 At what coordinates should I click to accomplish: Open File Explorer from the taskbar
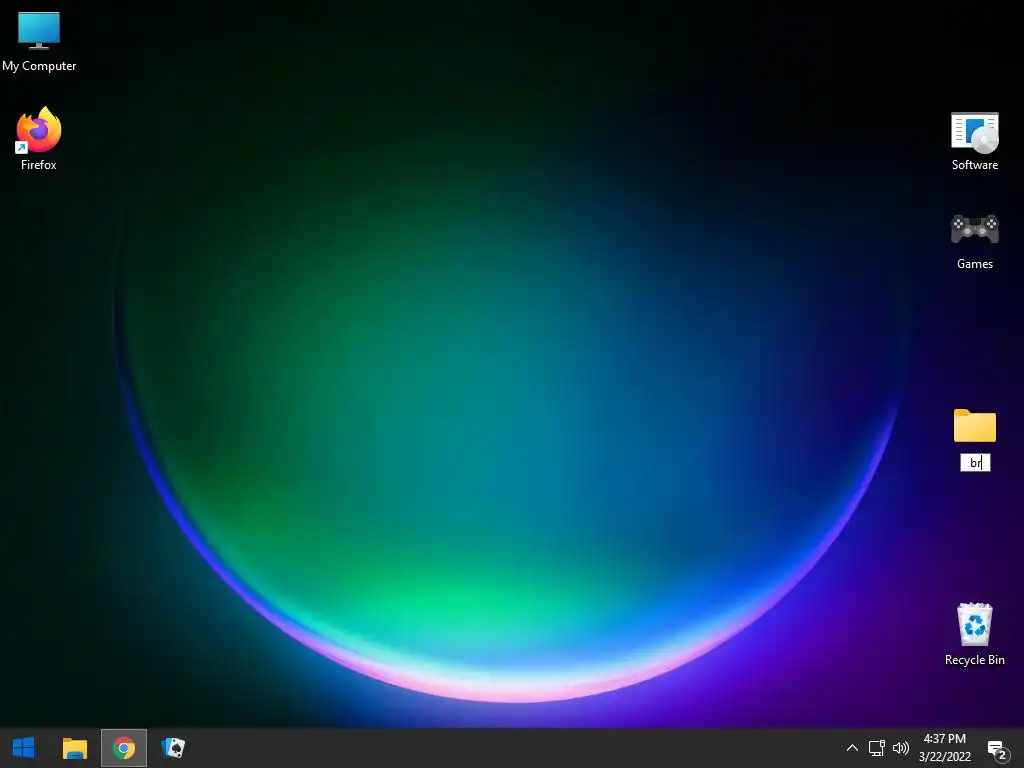pyautogui.click(x=74, y=748)
